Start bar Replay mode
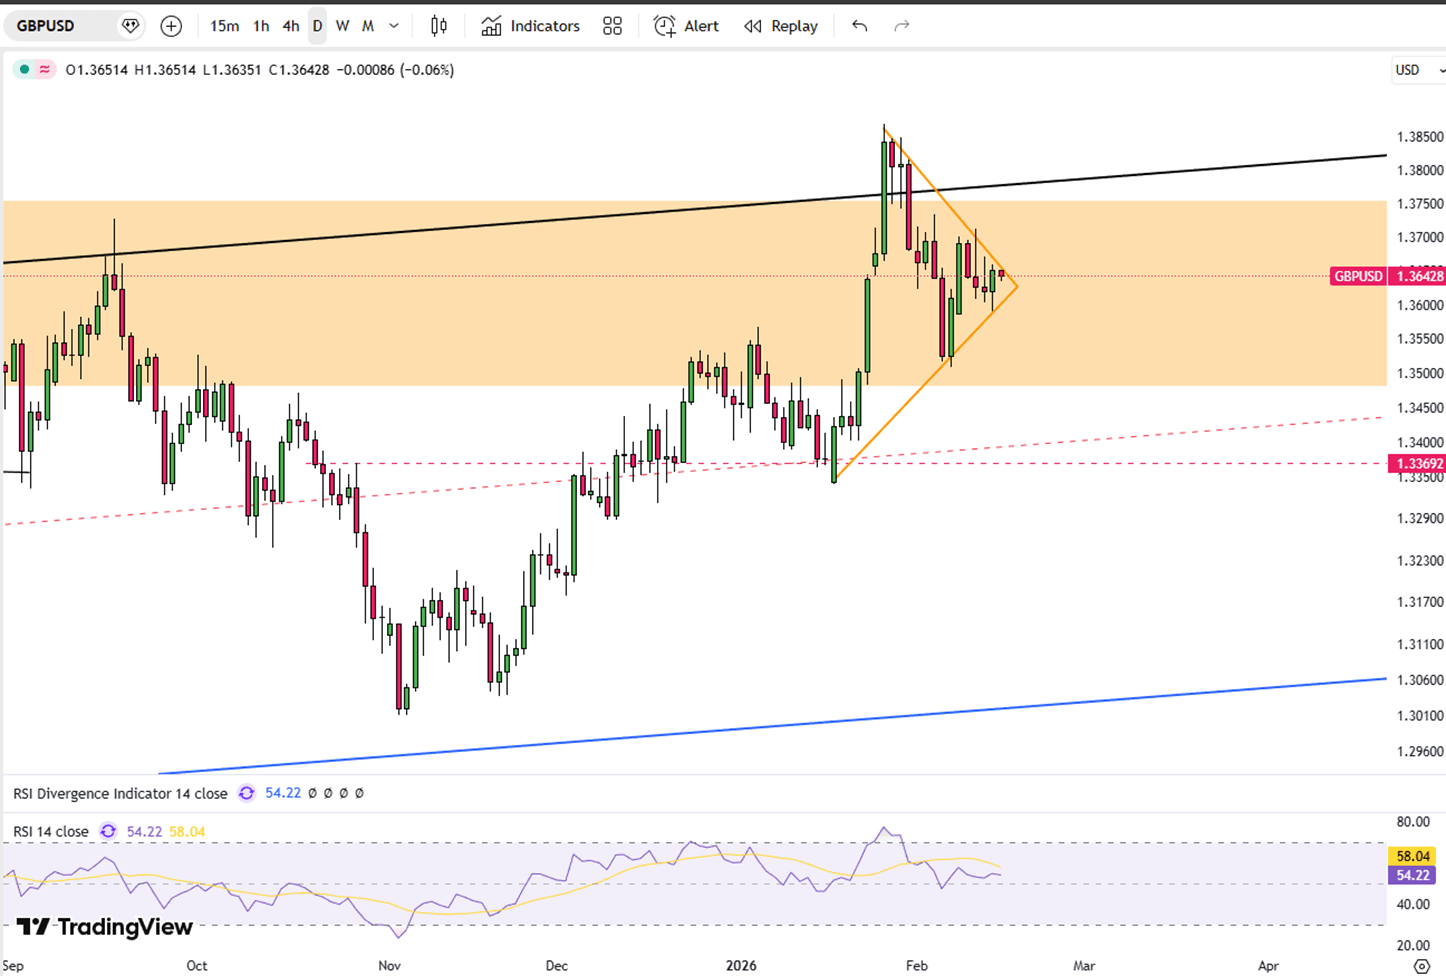This screenshot has height=976, width=1446. click(781, 26)
